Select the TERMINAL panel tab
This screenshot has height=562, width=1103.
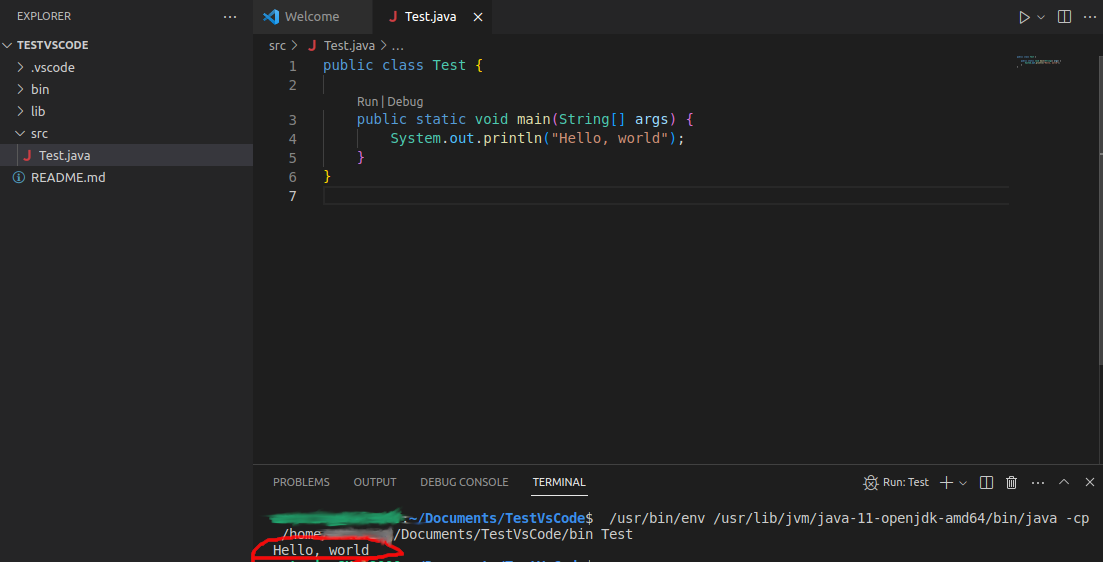tap(559, 483)
